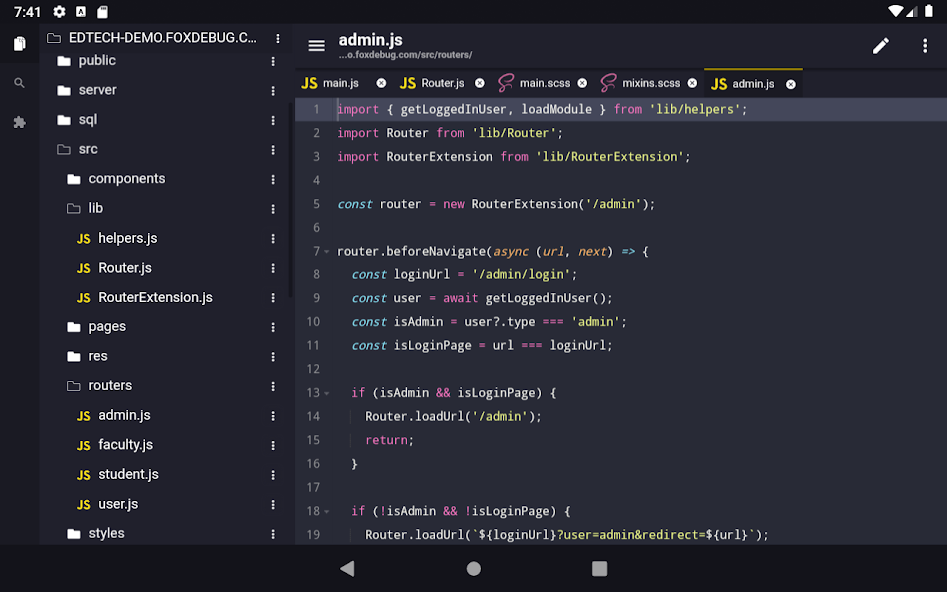Open options menu for helpers.js
Viewport: 947px width, 592px height.
click(x=273, y=239)
